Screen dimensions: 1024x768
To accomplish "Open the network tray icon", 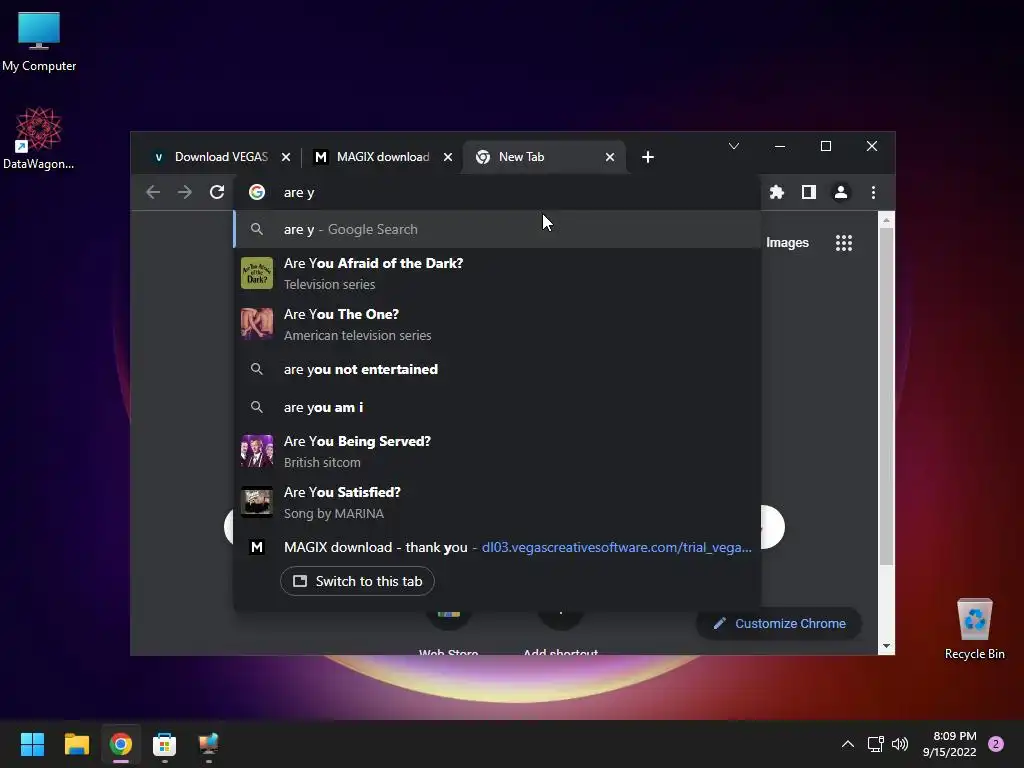I will click(x=875, y=744).
